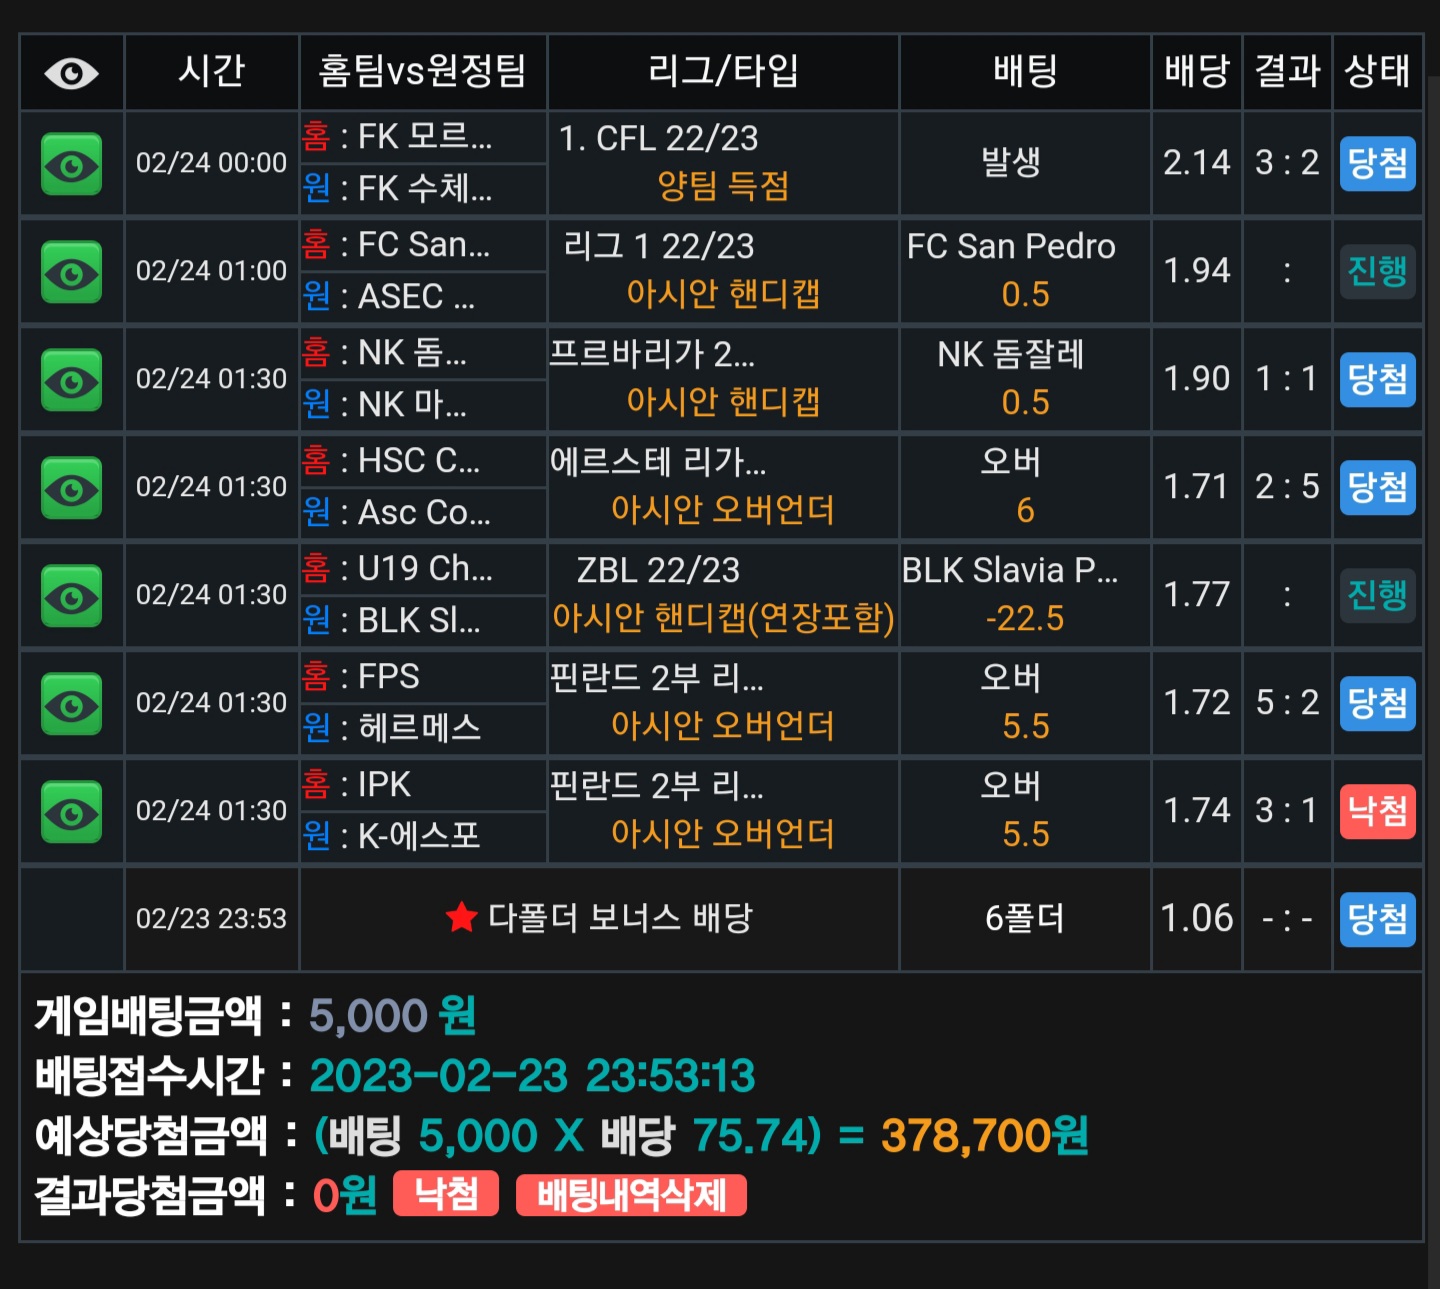Viewport: 1440px width, 1289px height.
Task: Click 진행 status for FC San Pedro row
Action: tap(1378, 271)
